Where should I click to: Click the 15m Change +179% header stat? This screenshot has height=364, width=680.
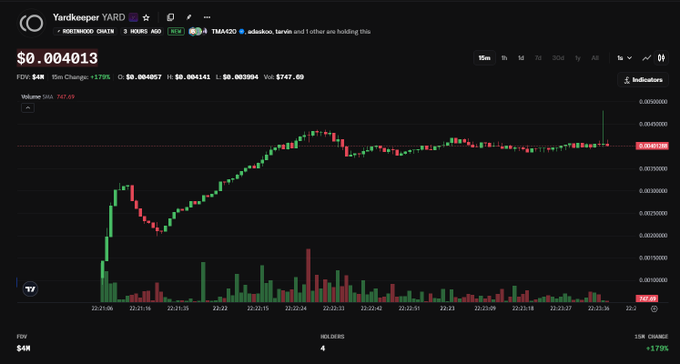pos(81,77)
